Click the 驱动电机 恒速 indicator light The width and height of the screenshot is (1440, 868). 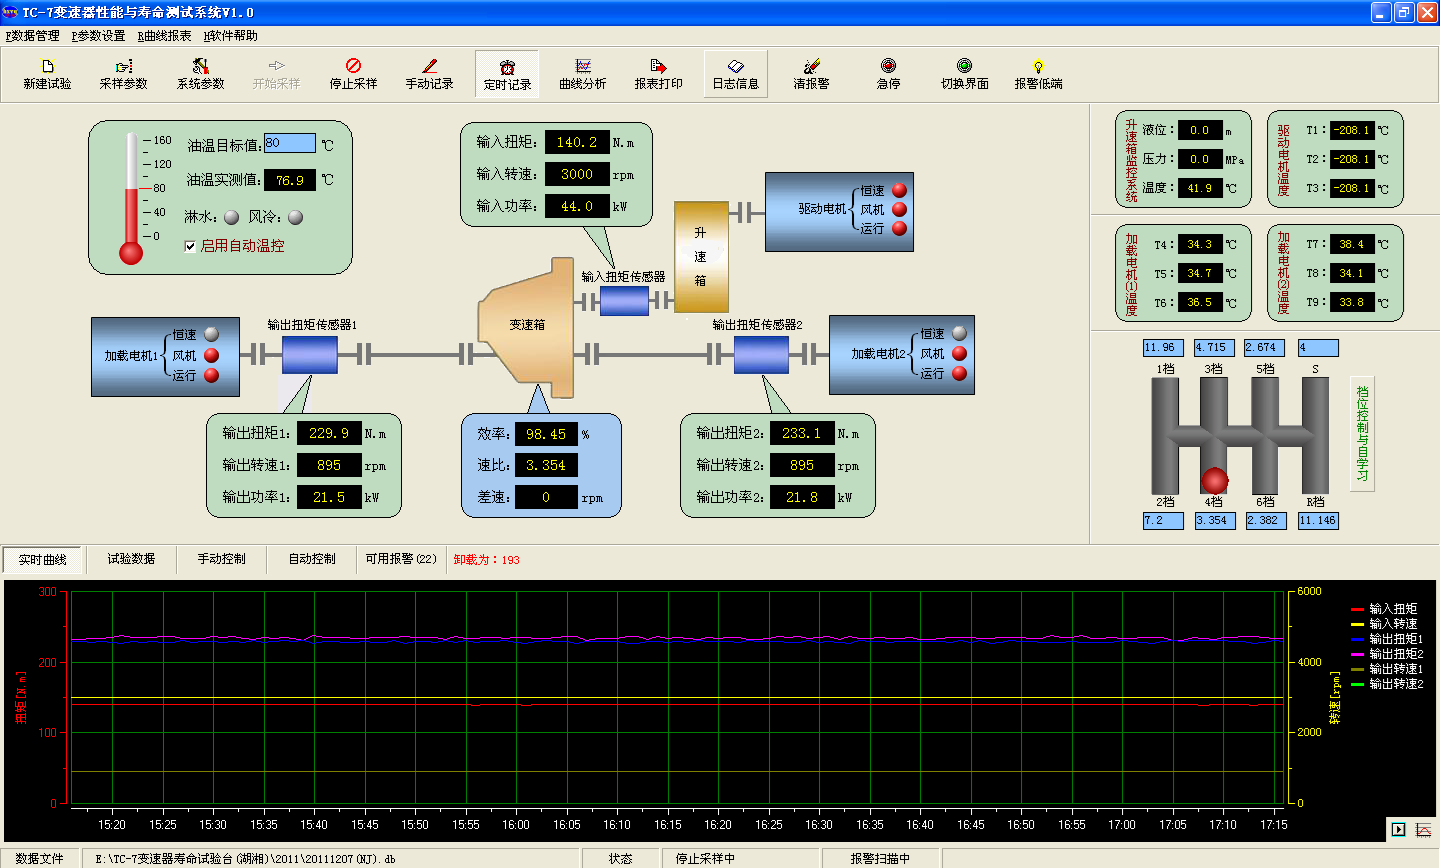coord(899,190)
